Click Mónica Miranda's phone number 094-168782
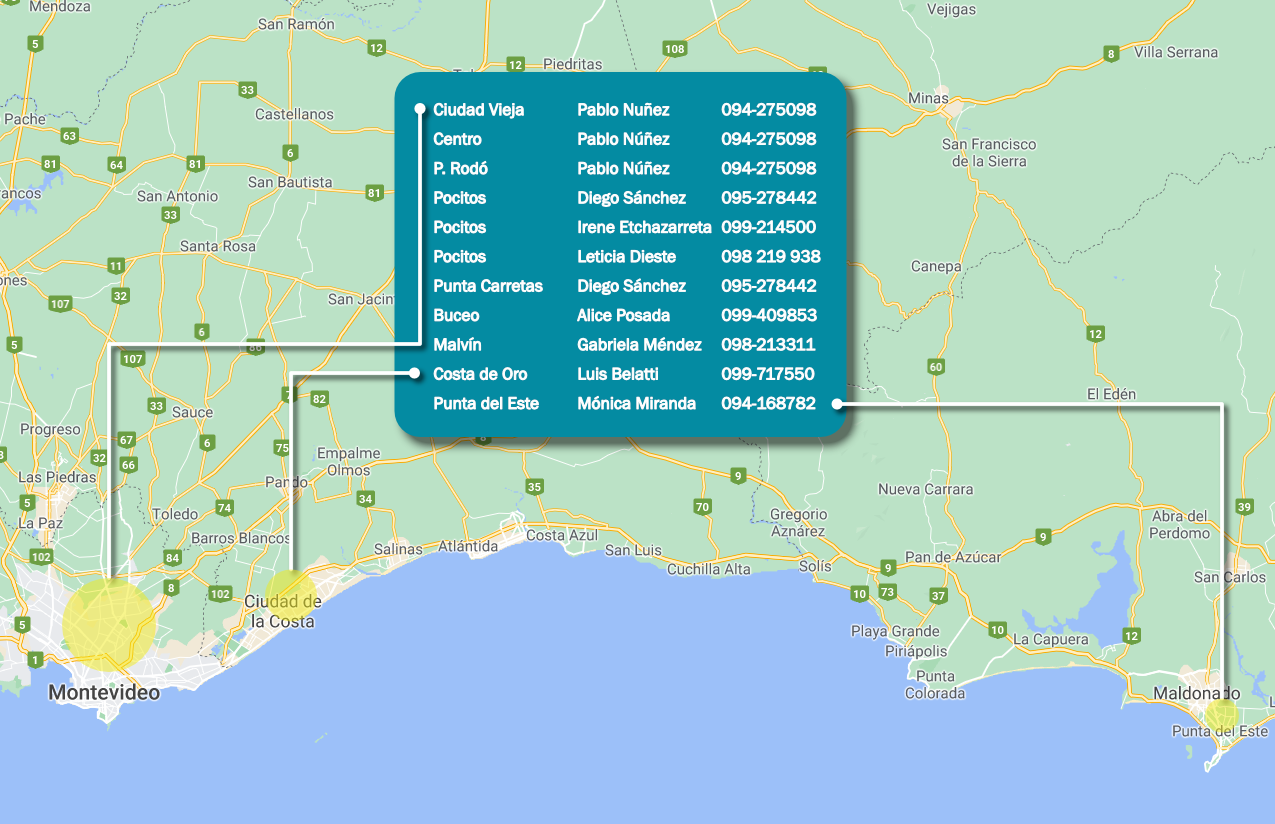The image size is (1275, 824). (768, 404)
